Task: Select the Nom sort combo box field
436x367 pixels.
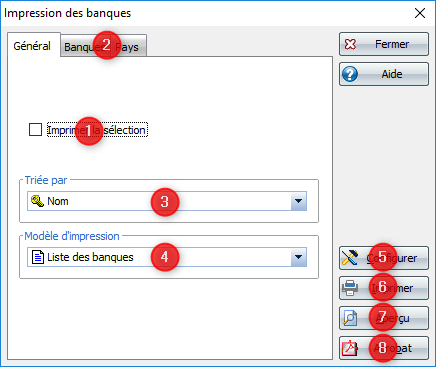Action: (x=167, y=201)
